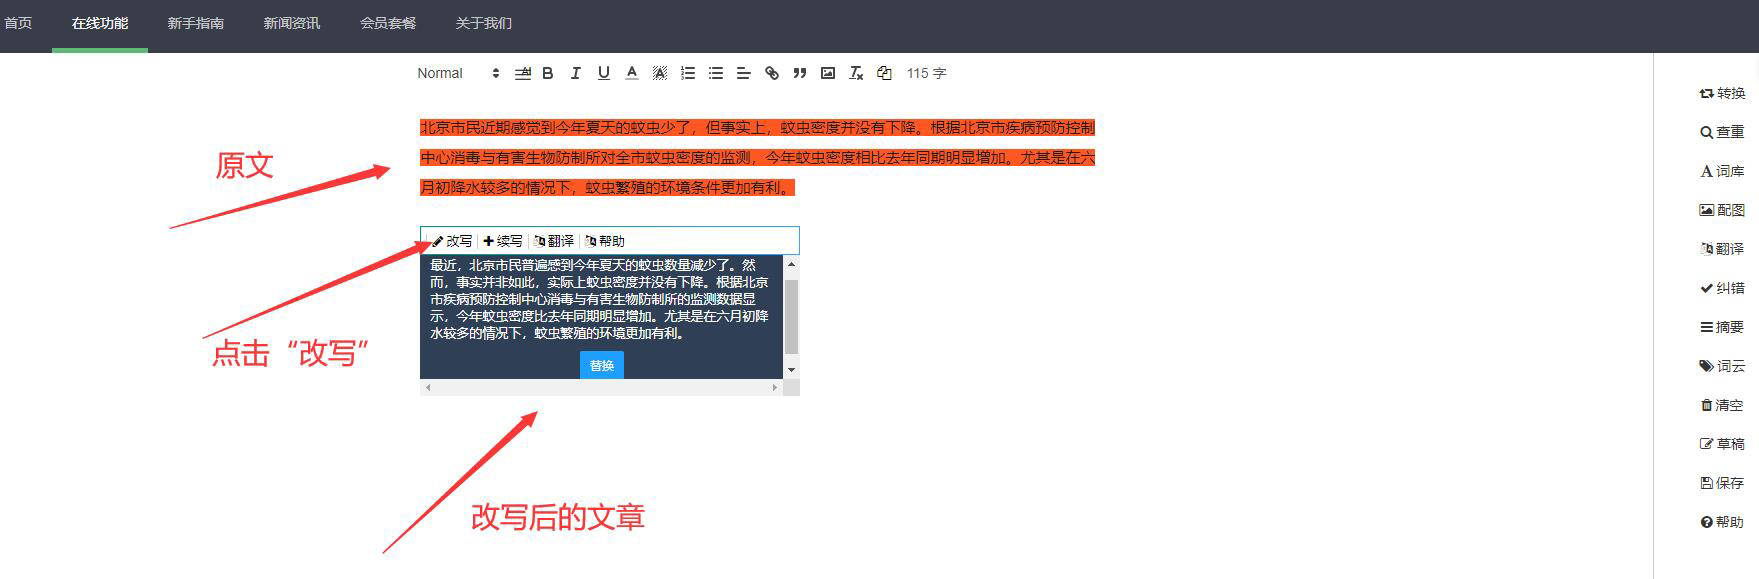This screenshot has width=1759, height=579.
Task: Click 帮助 in the popup toolbar
Action: click(605, 241)
